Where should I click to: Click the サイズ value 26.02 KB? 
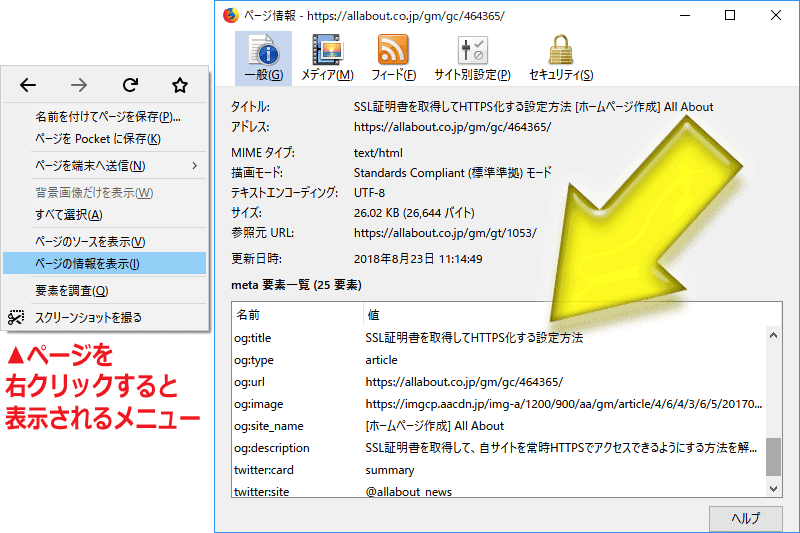coord(414,213)
